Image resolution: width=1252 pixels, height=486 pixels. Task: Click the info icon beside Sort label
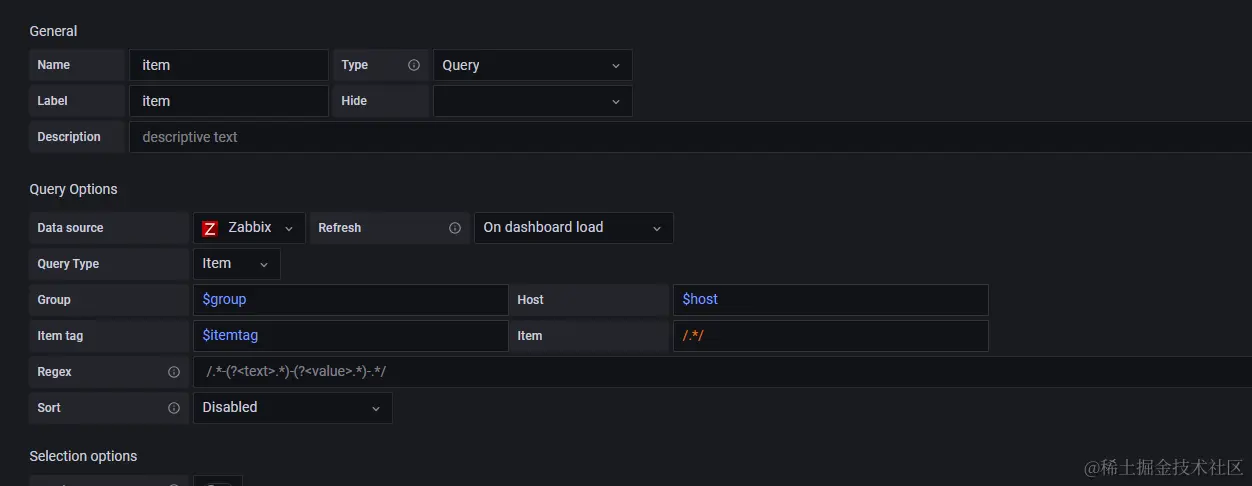174,408
